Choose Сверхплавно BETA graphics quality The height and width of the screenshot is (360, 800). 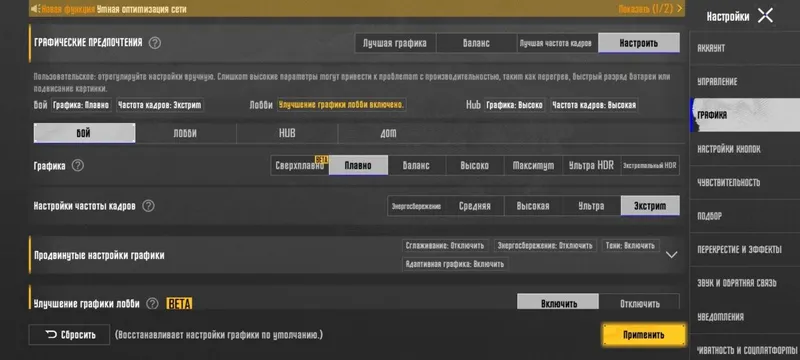click(299, 165)
